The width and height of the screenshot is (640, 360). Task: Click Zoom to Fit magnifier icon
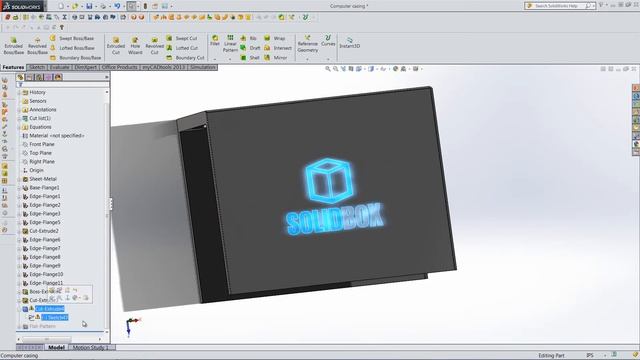tap(327, 69)
